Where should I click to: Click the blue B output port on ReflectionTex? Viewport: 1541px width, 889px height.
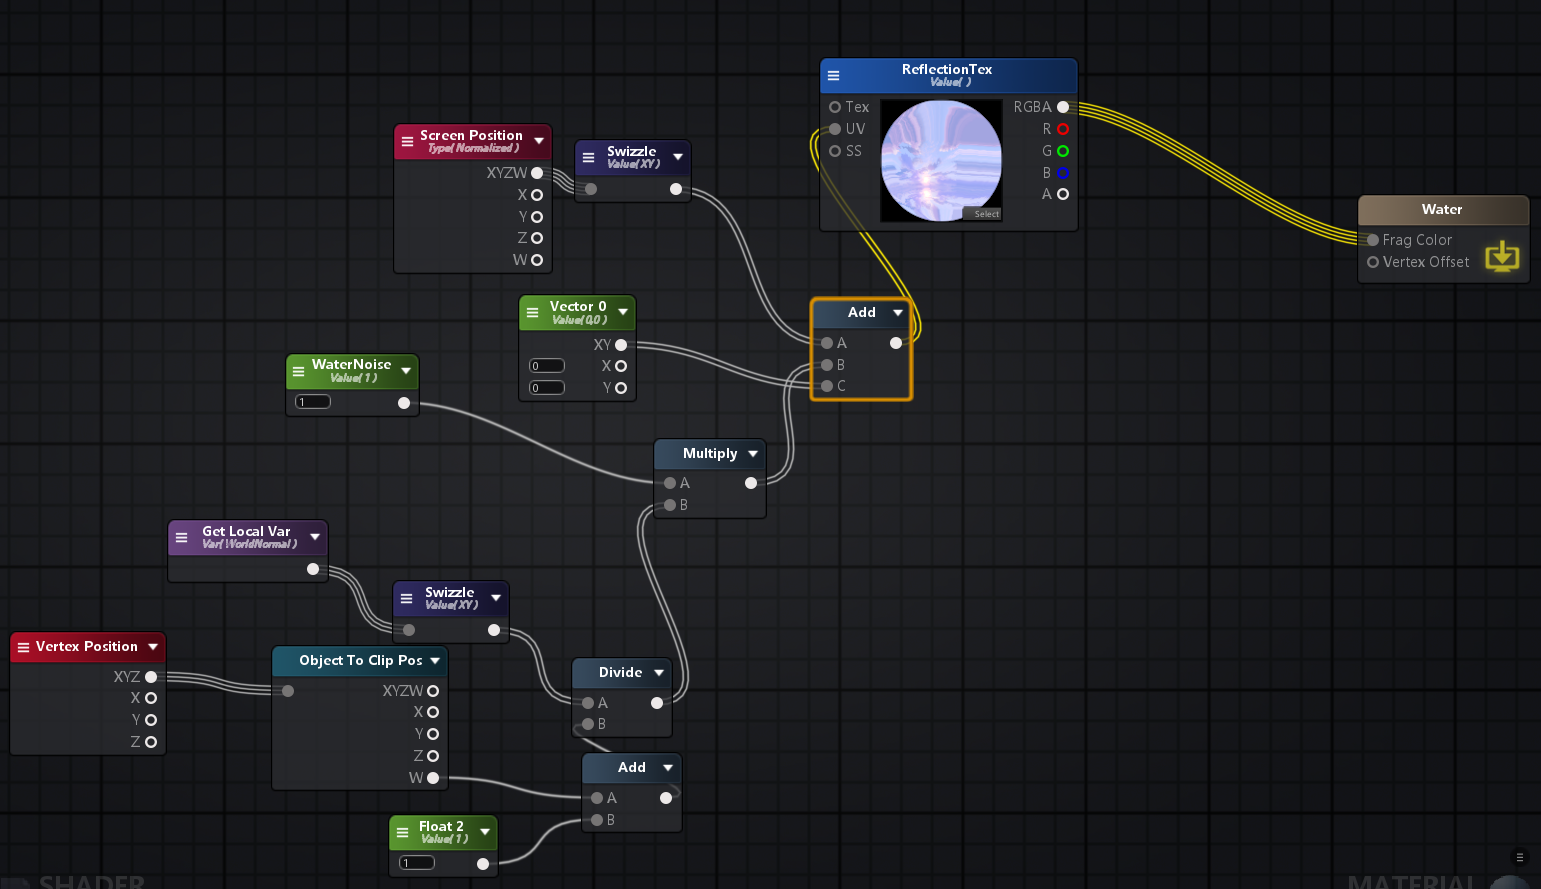click(x=1063, y=173)
